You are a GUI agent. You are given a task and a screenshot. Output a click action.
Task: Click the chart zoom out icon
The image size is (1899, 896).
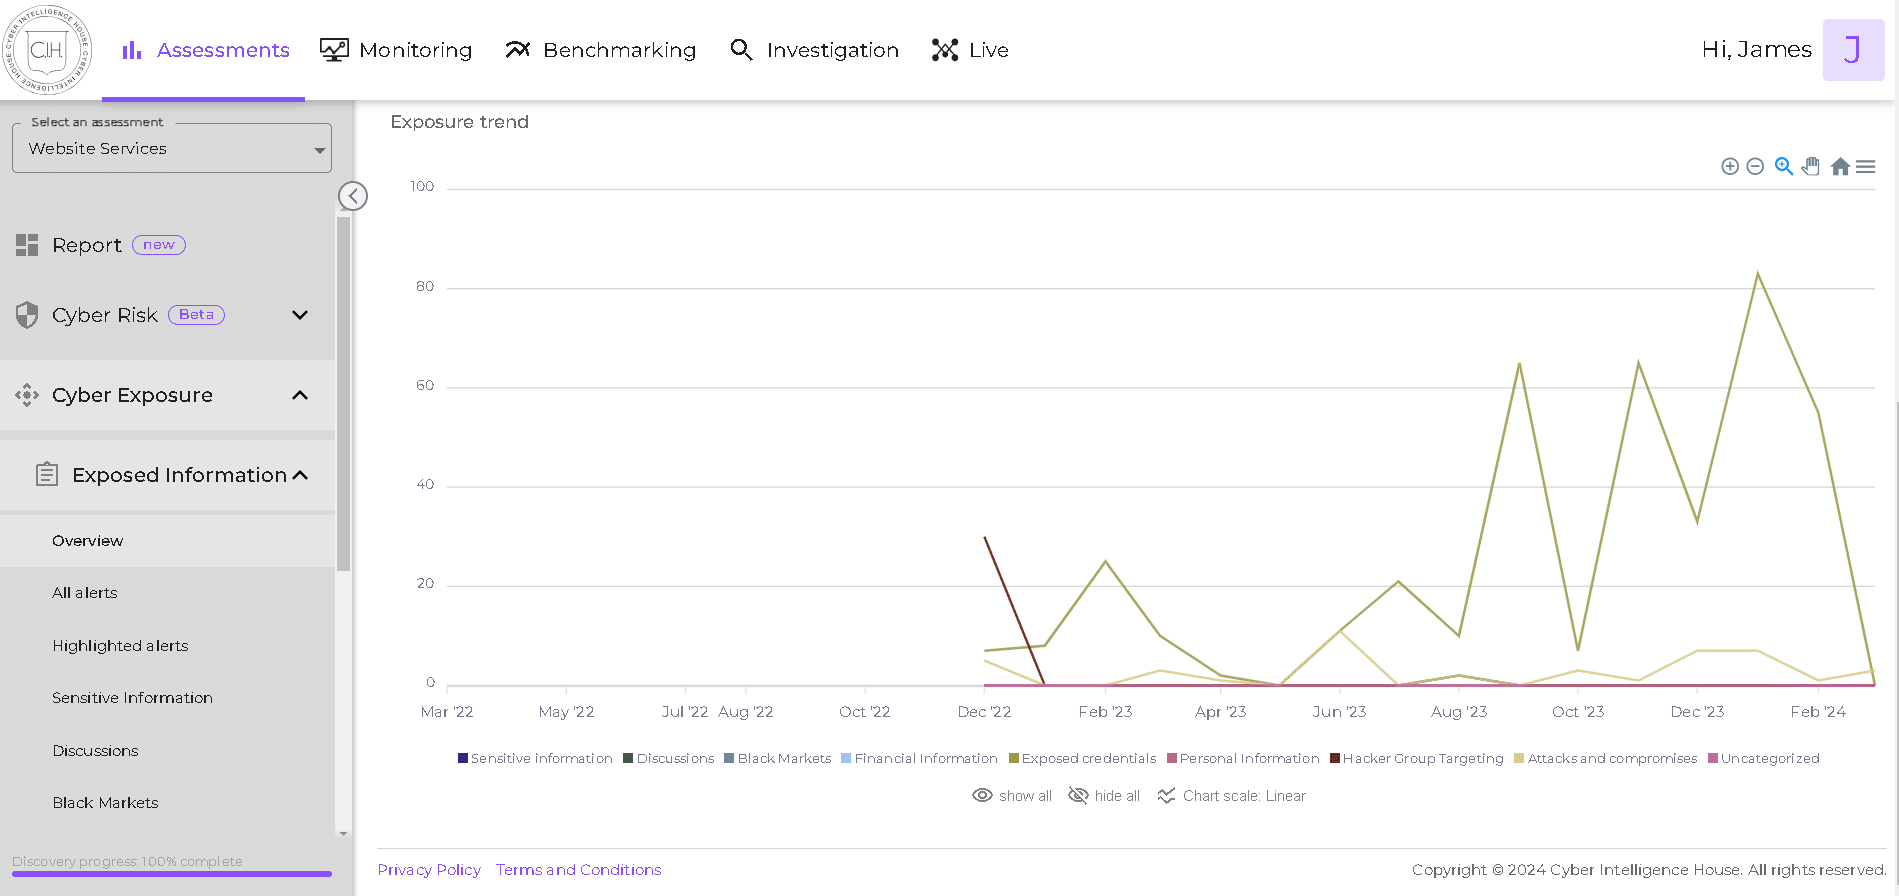click(1755, 166)
